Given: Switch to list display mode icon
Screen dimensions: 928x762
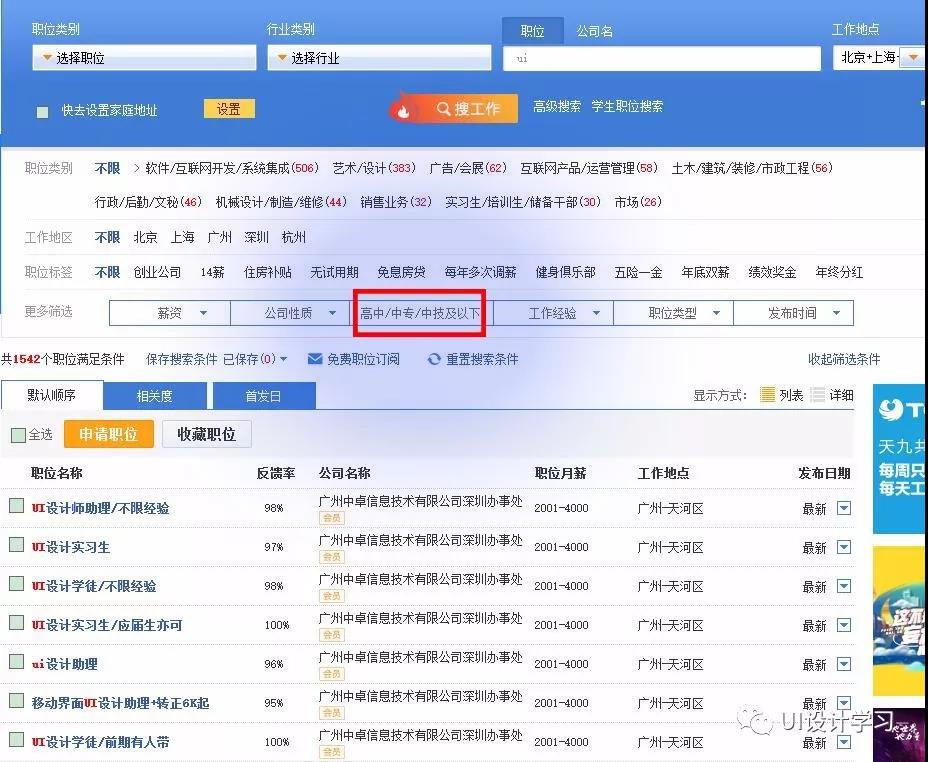Looking at the screenshot, I should click(x=768, y=395).
